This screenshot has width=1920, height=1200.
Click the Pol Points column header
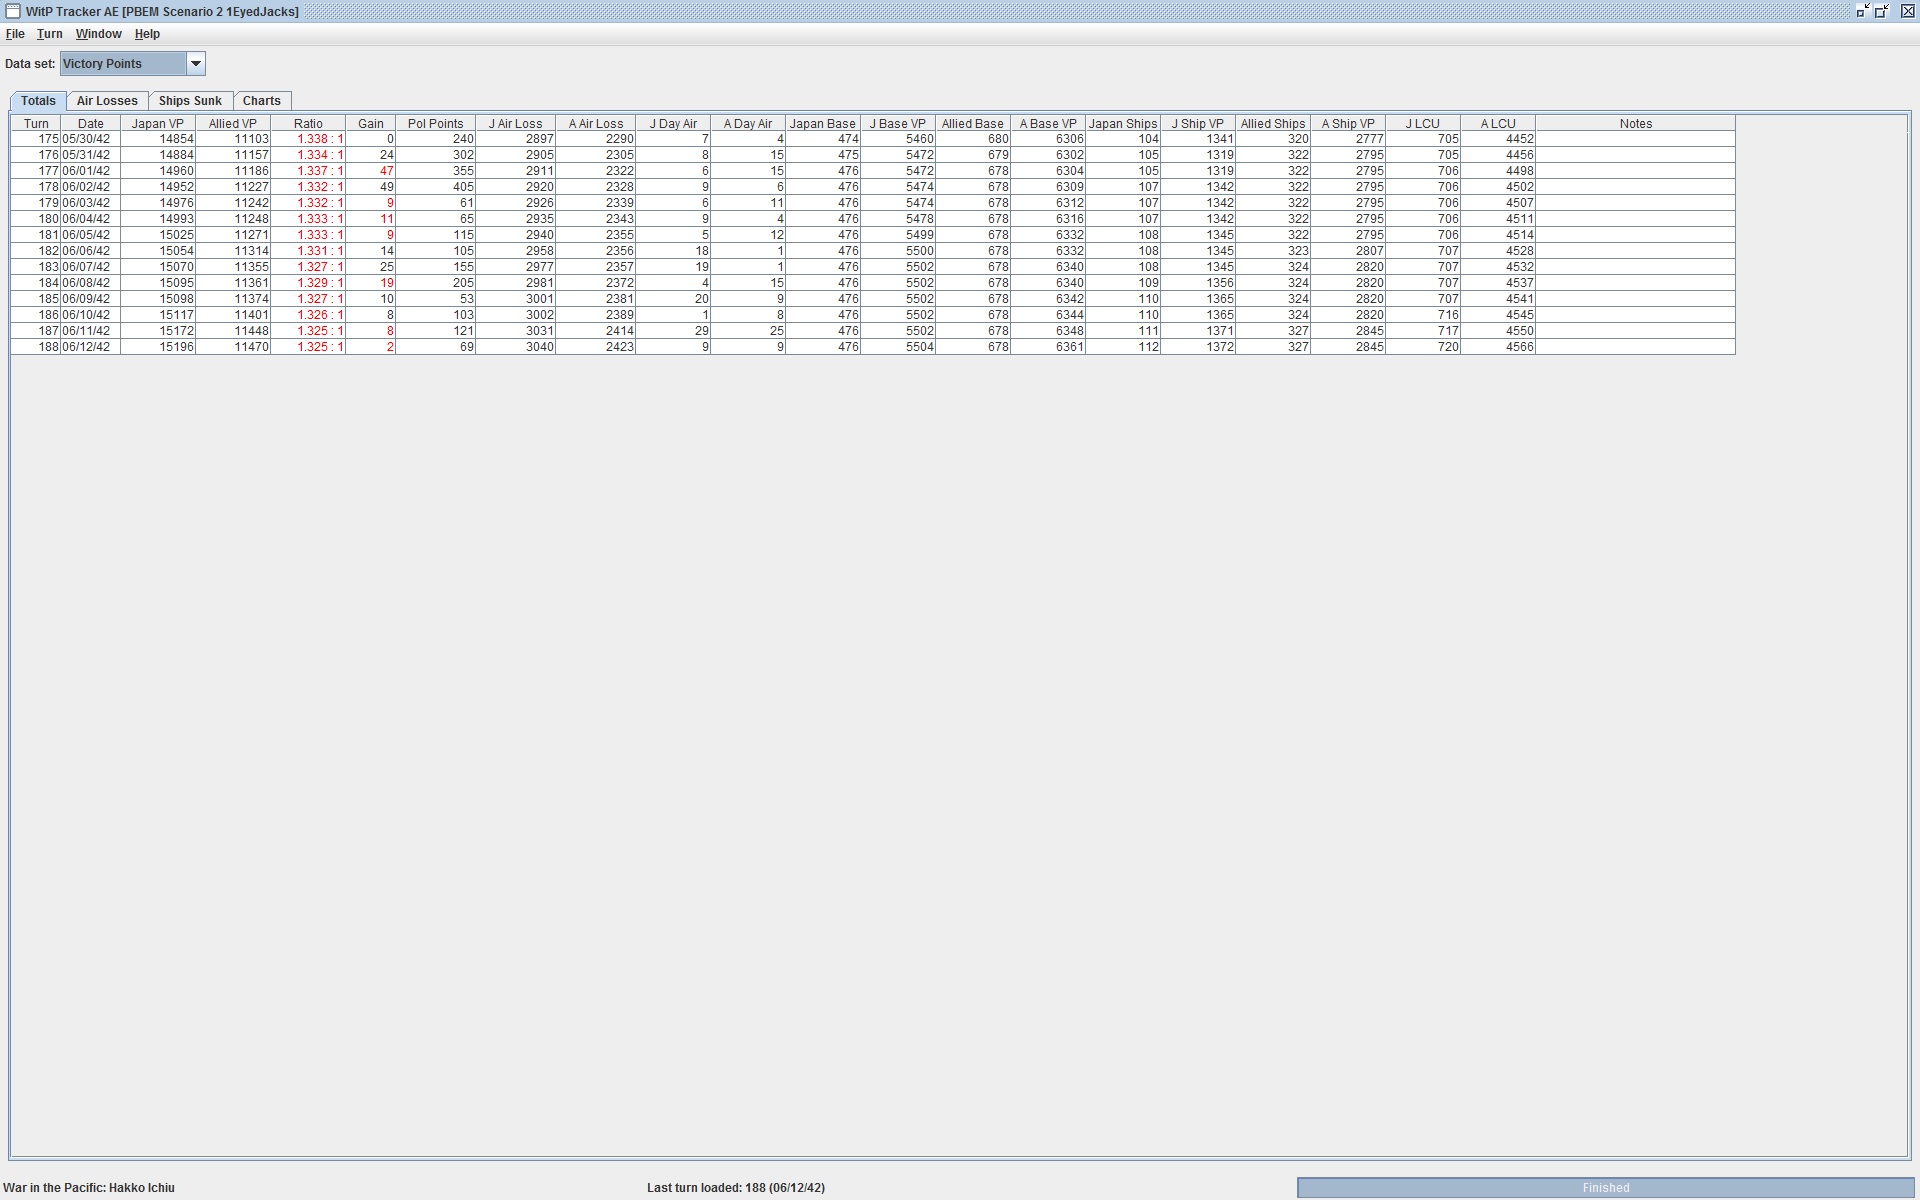click(435, 124)
